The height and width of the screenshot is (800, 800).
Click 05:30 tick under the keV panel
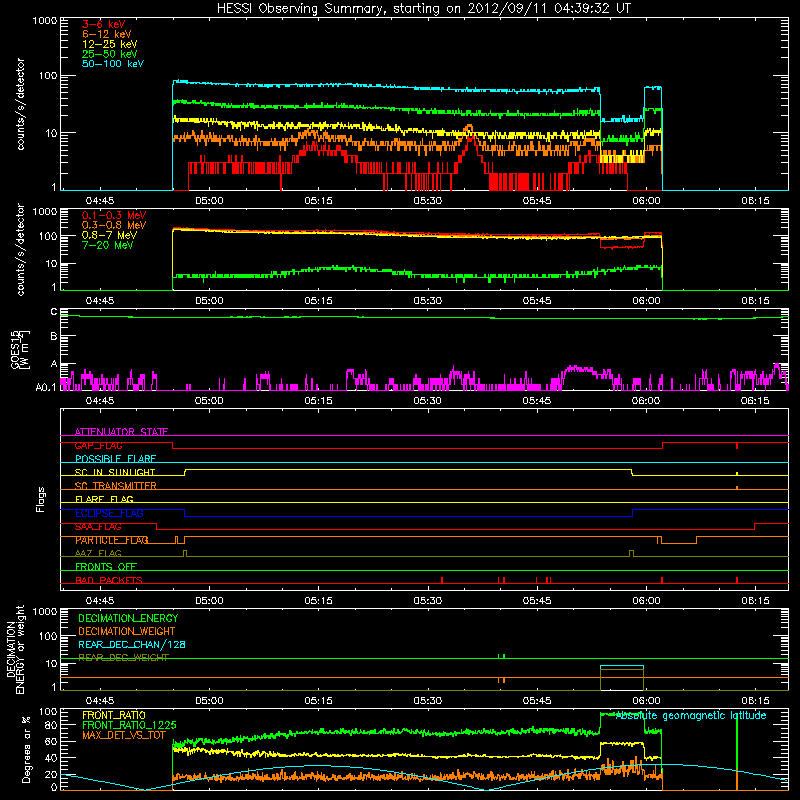(x=428, y=201)
